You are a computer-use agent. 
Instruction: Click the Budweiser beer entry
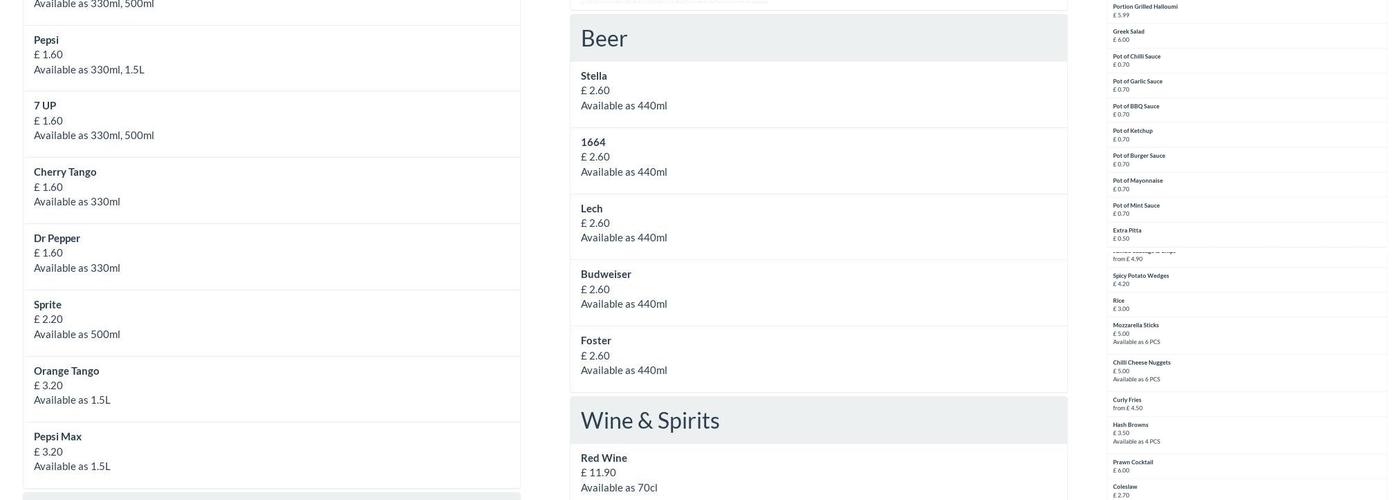[x=606, y=274]
